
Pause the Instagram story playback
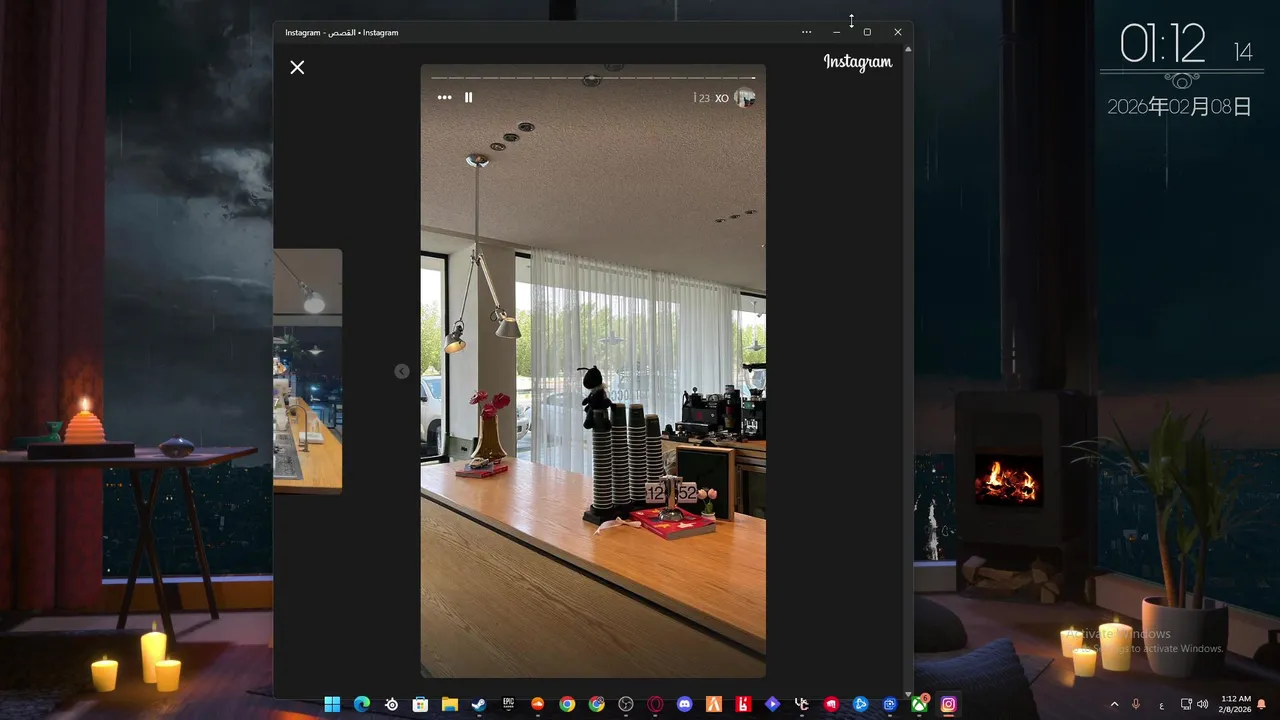(468, 97)
